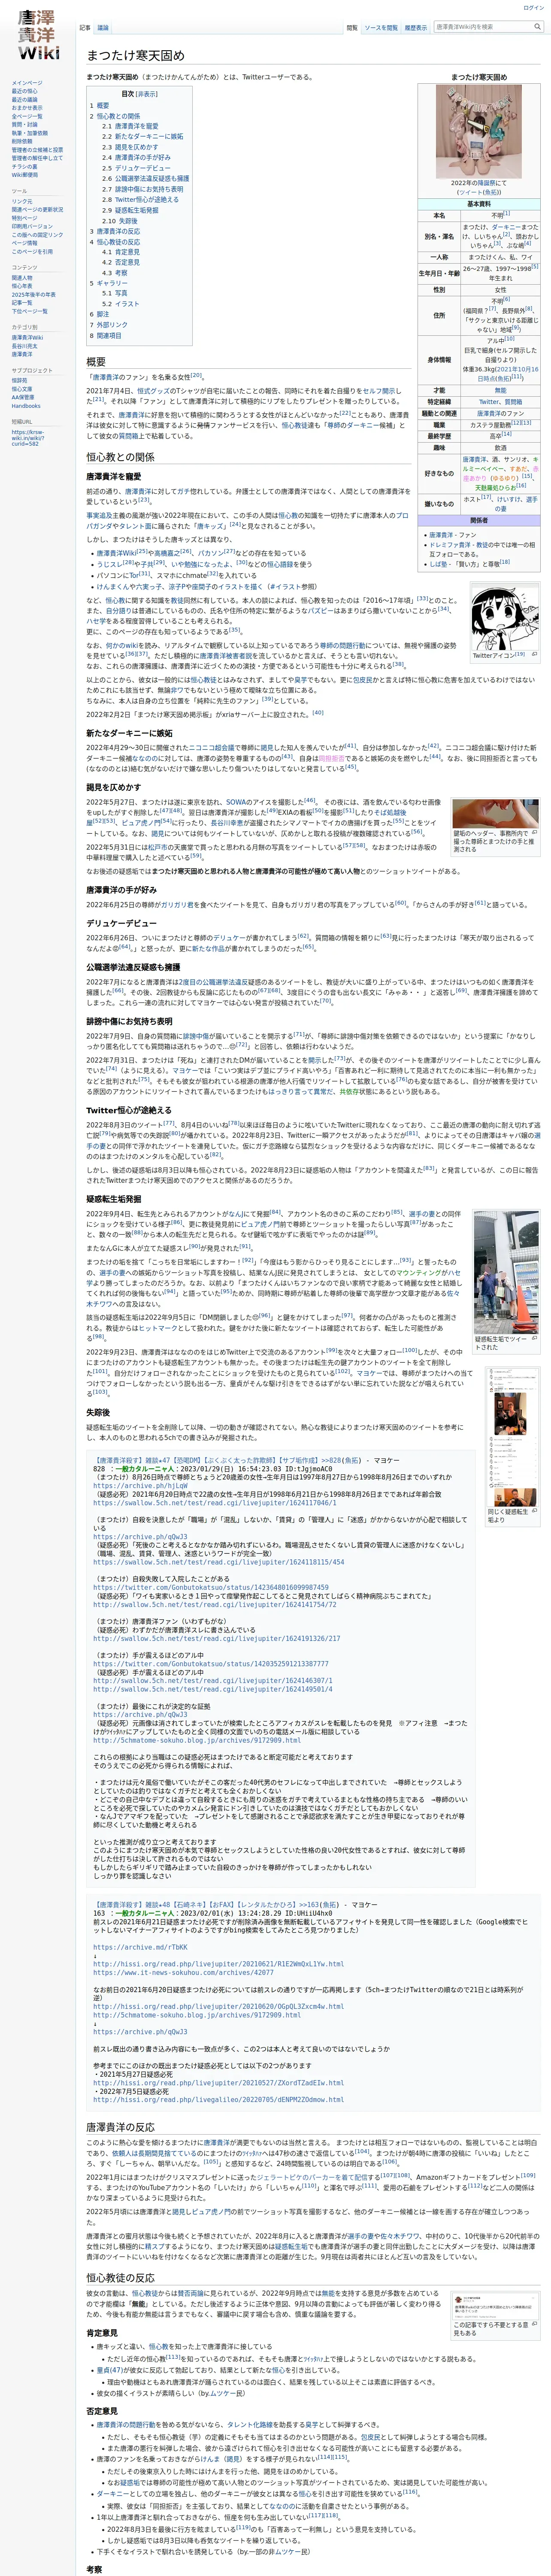The height and width of the screenshot is (2576, 551).
Task: Open 恒辞苑 under サブプロジェクト
Action: (20, 381)
